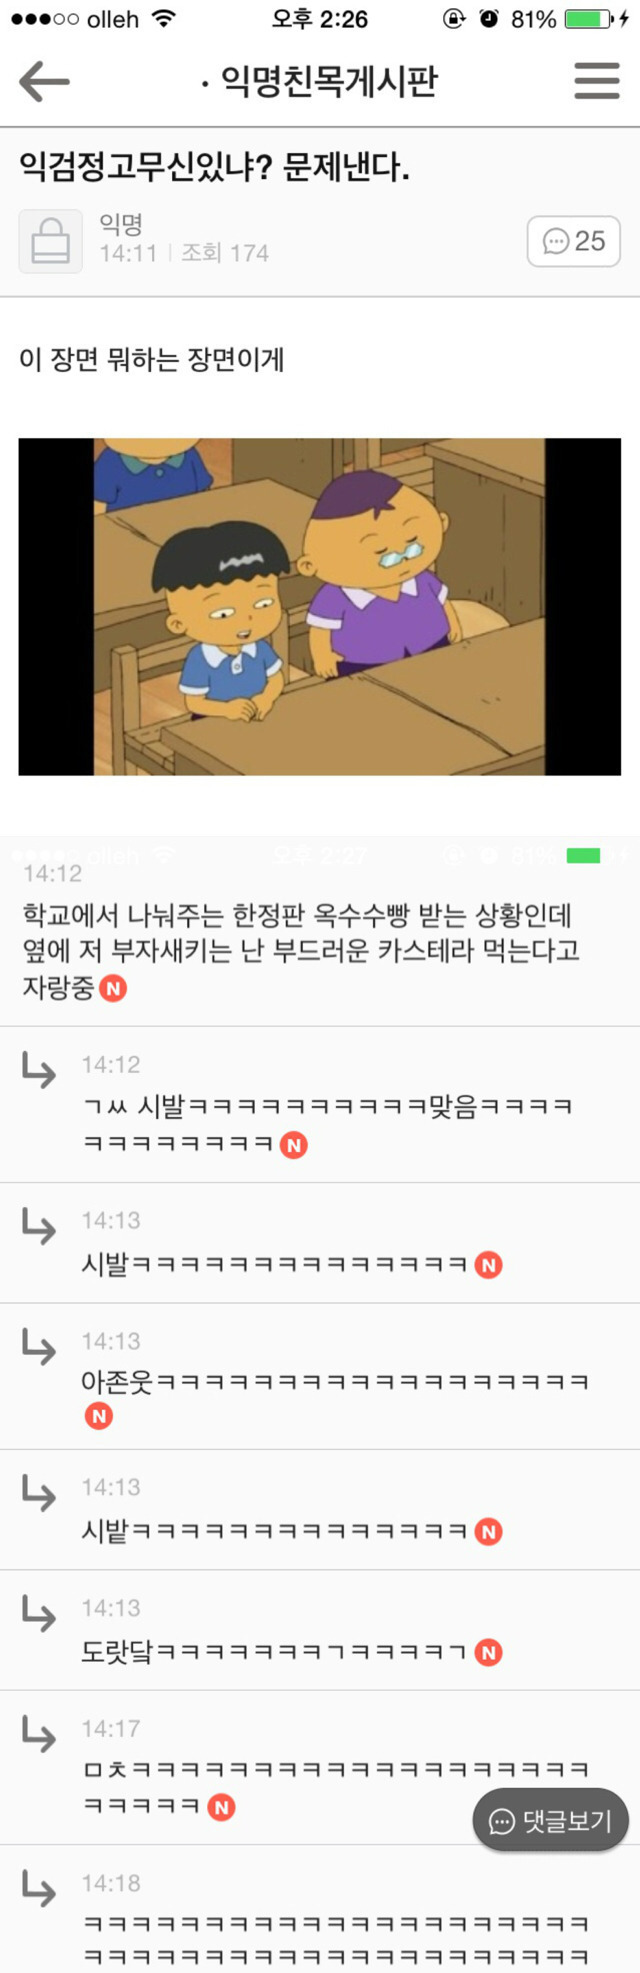The image size is (640, 1973).
Task: Tap the 익명 author name
Action: coord(121,225)
